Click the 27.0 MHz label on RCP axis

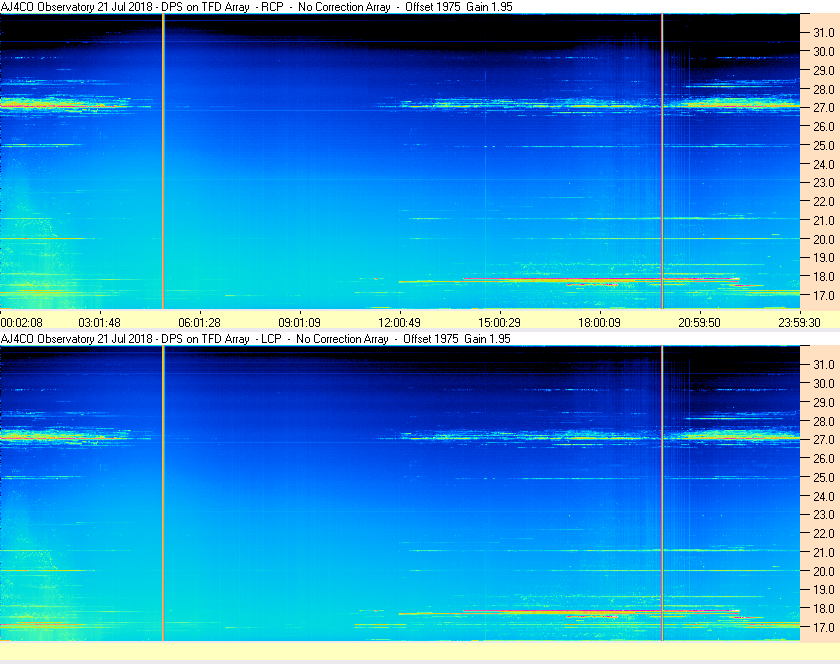[823, 108]
